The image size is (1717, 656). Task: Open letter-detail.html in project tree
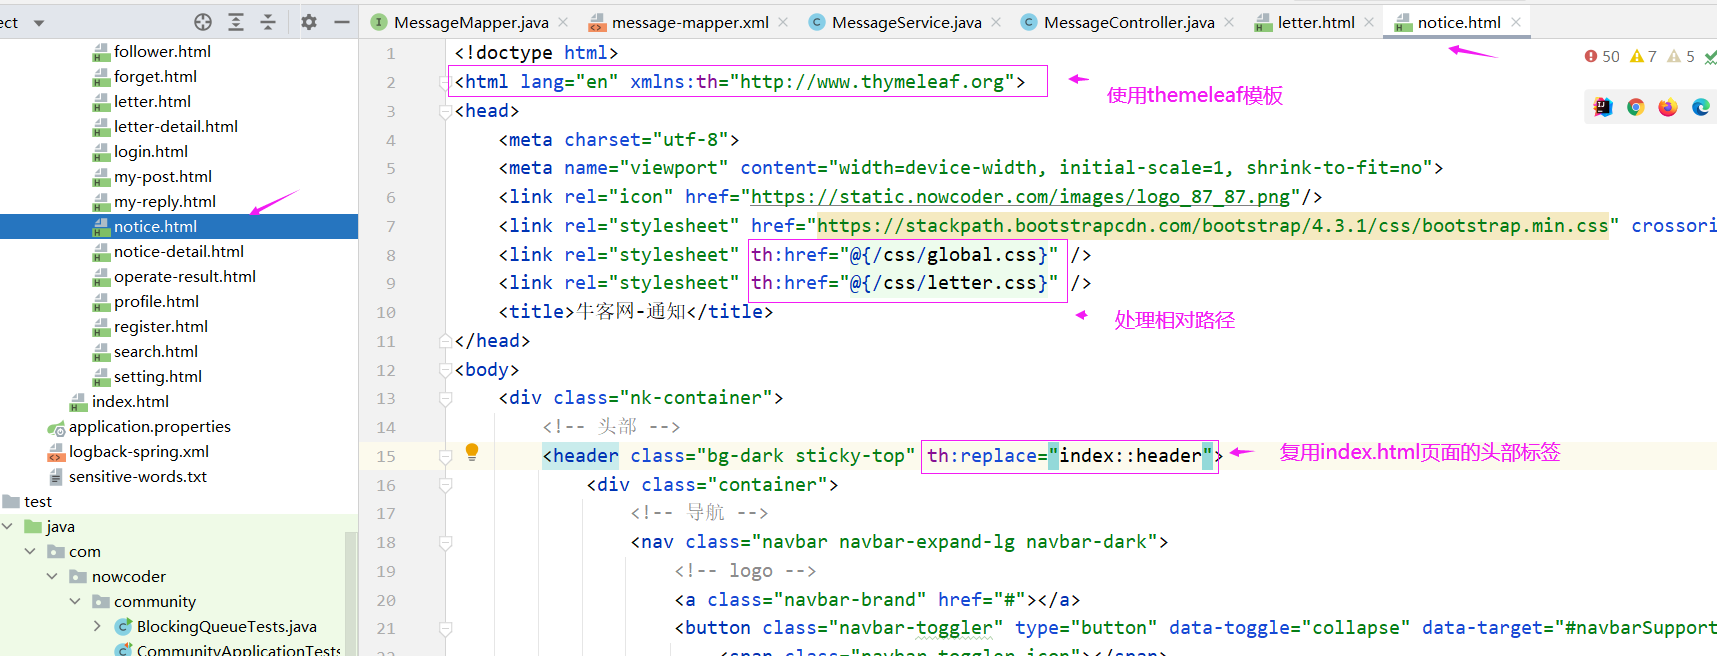[176, 126]
